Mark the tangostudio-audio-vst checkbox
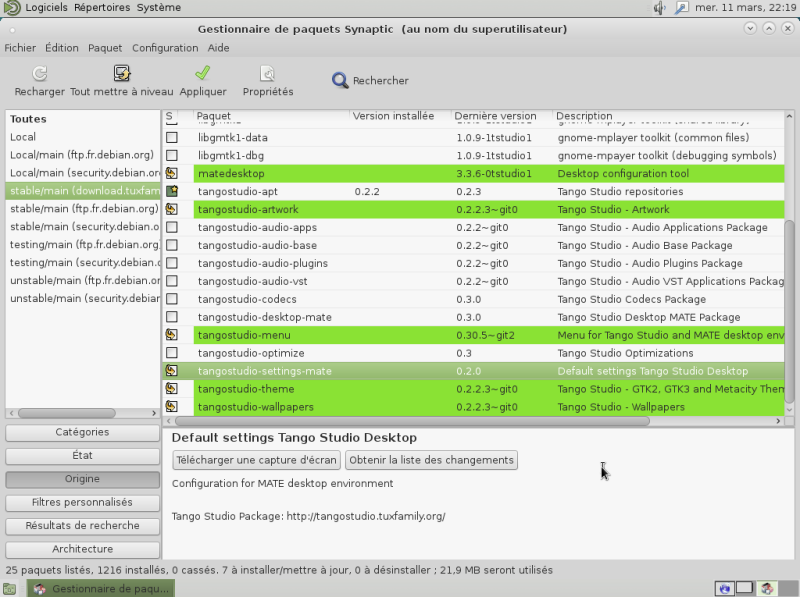Screen dimensions: 800x597 pos(172,281)
